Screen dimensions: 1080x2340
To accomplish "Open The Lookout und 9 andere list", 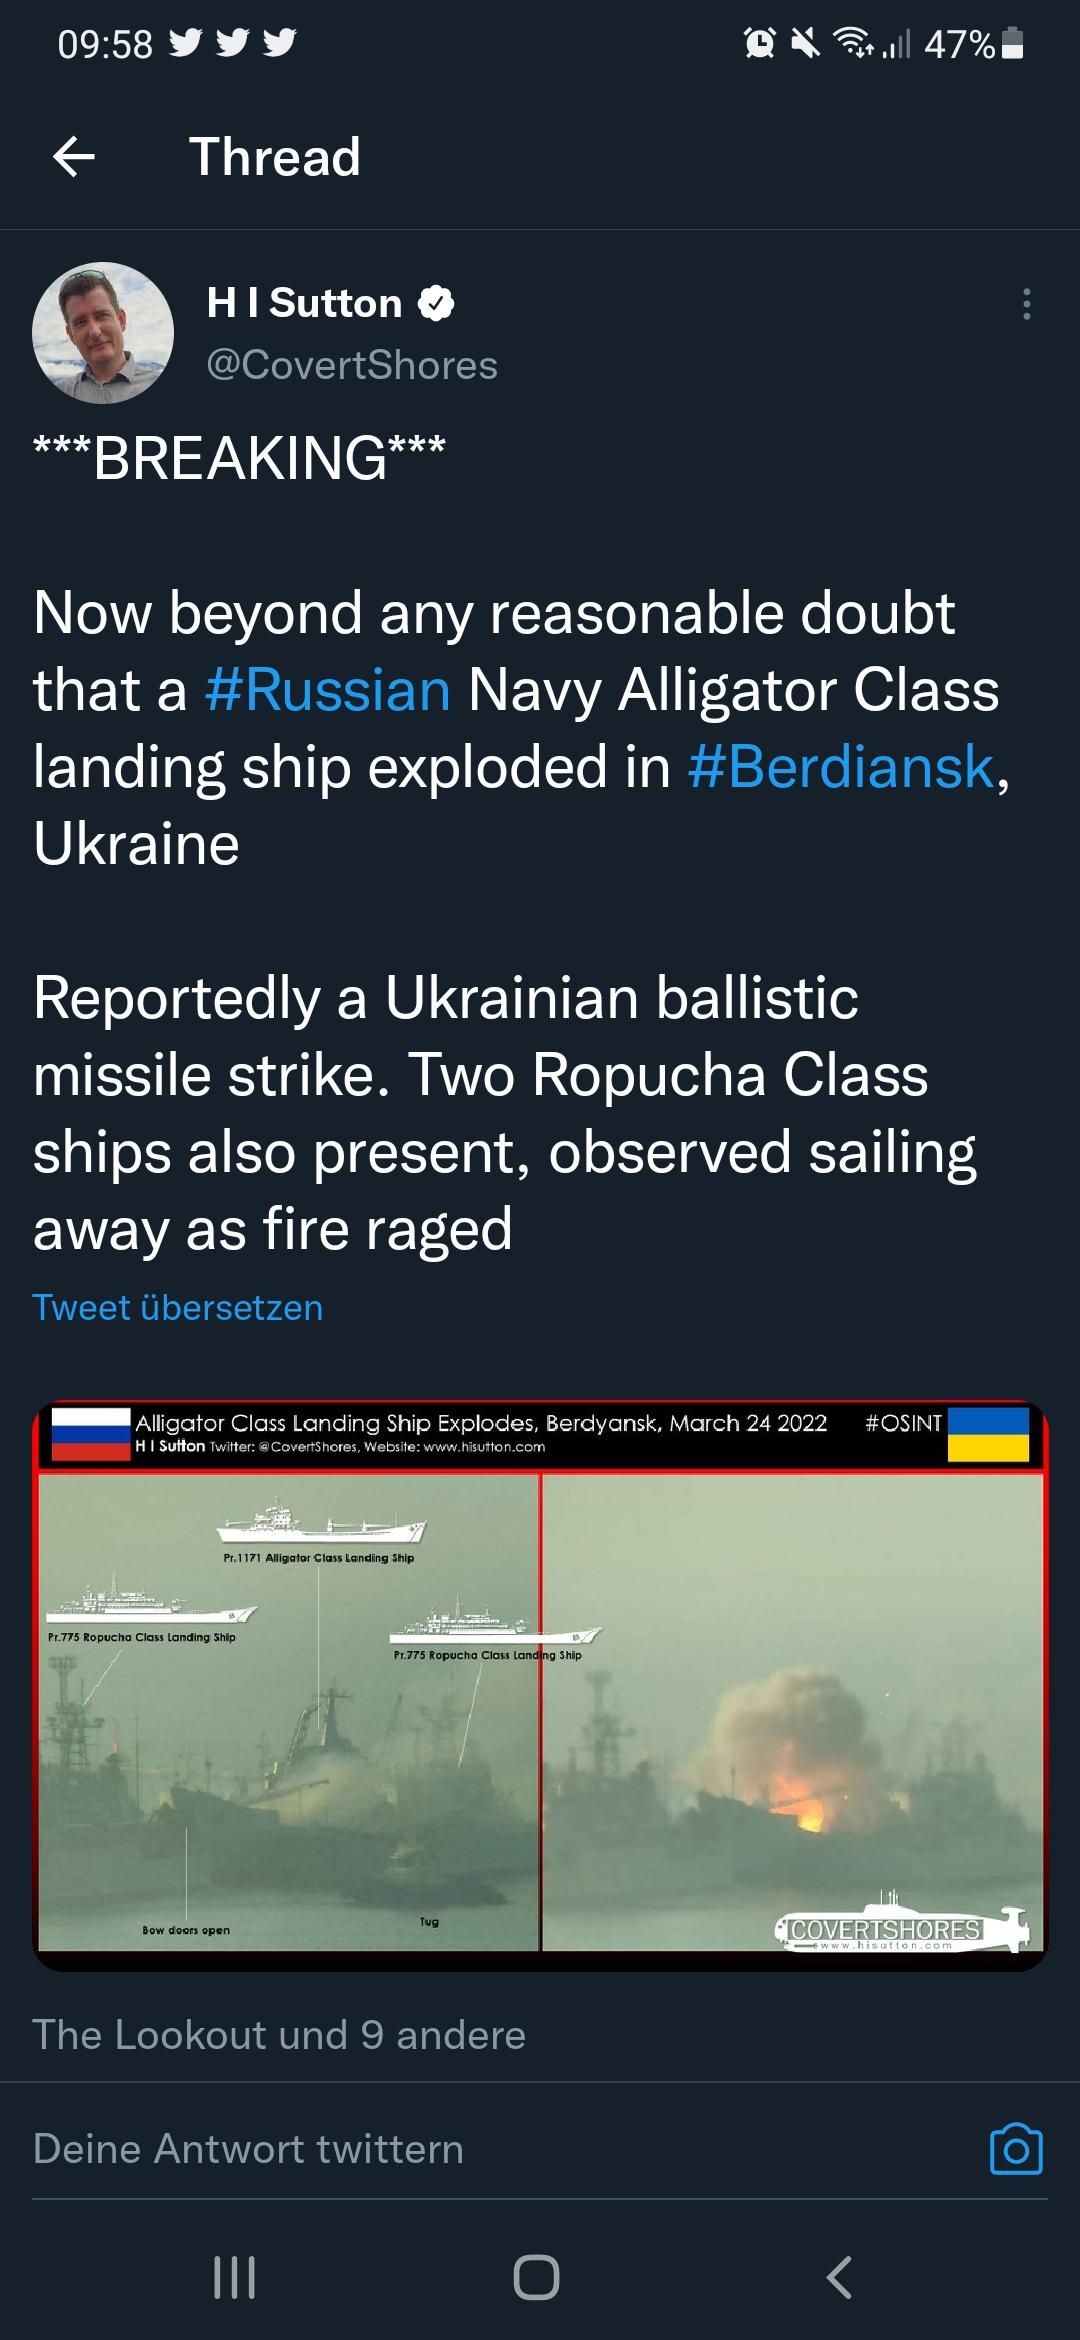I will 279,2035.
